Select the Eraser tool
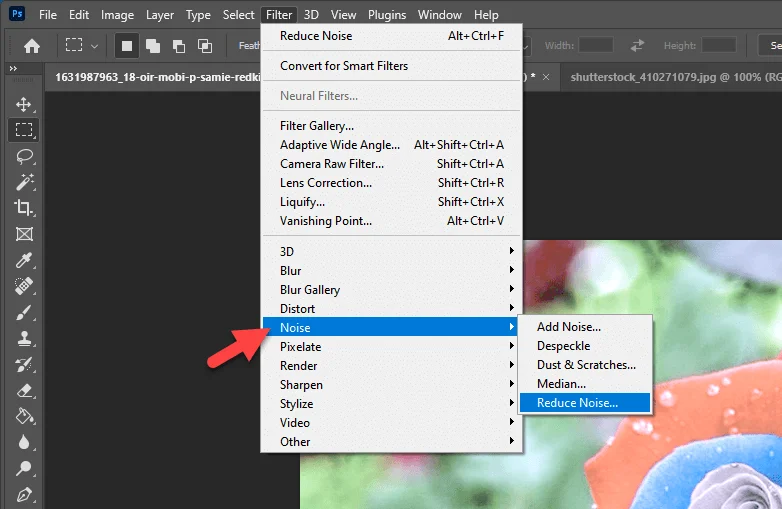The height and width of the screenshot is (509, 782). [x=24, y=390]
